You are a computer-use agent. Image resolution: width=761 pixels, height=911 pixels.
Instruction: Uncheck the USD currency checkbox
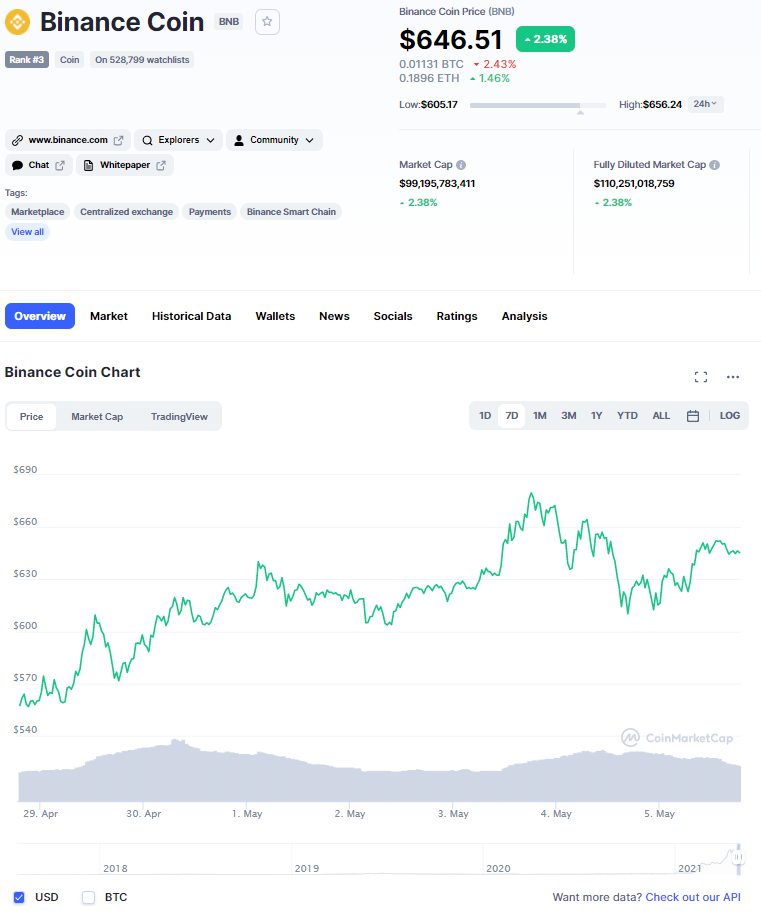tap(19, 897)
